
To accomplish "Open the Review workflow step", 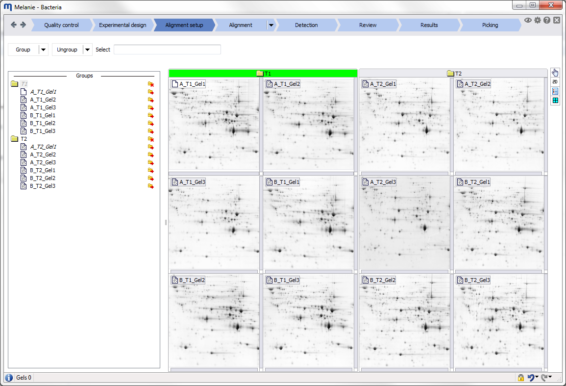I will (367, 25).
